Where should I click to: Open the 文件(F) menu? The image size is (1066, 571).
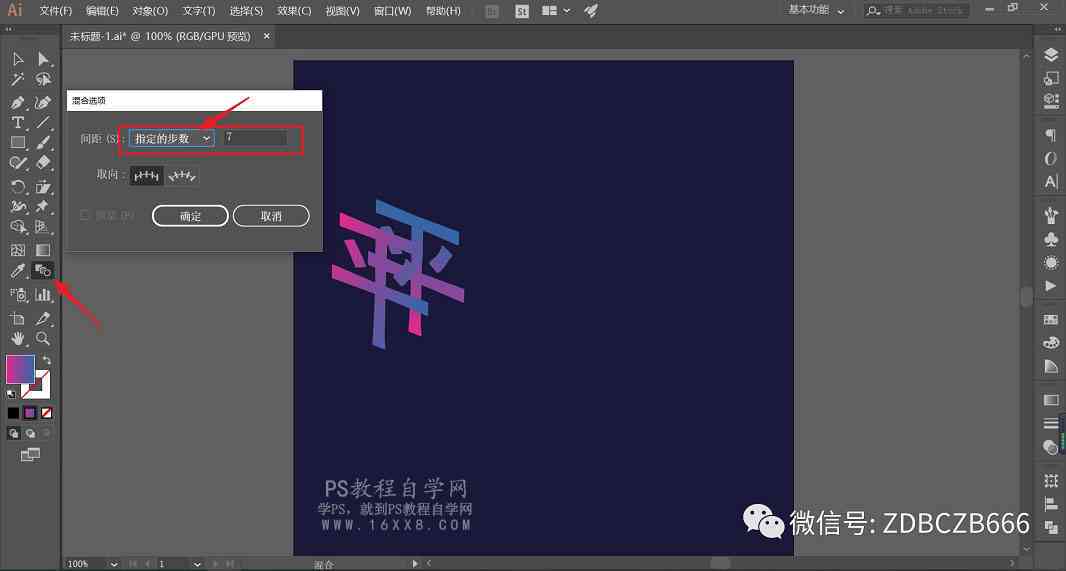point(55,11)
